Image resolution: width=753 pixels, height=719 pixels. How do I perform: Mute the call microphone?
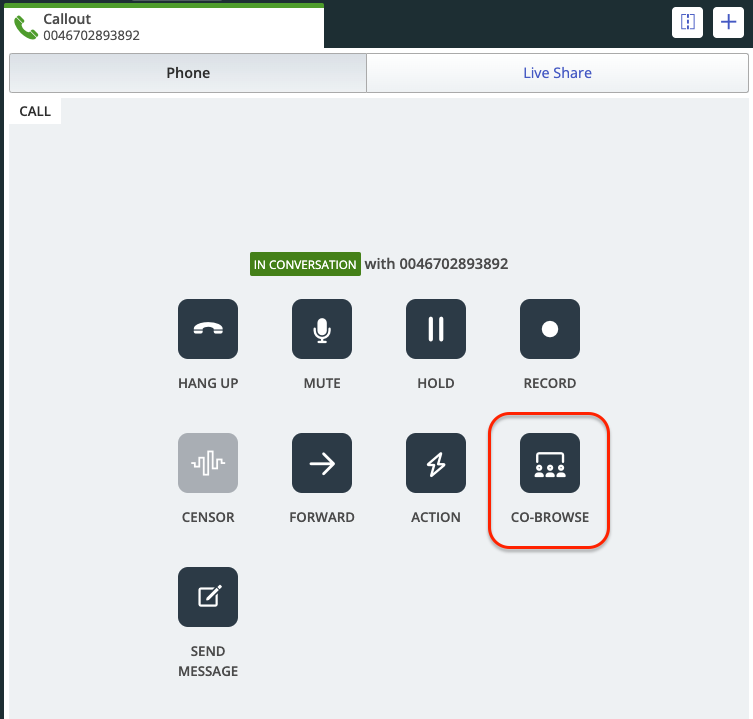321,329
